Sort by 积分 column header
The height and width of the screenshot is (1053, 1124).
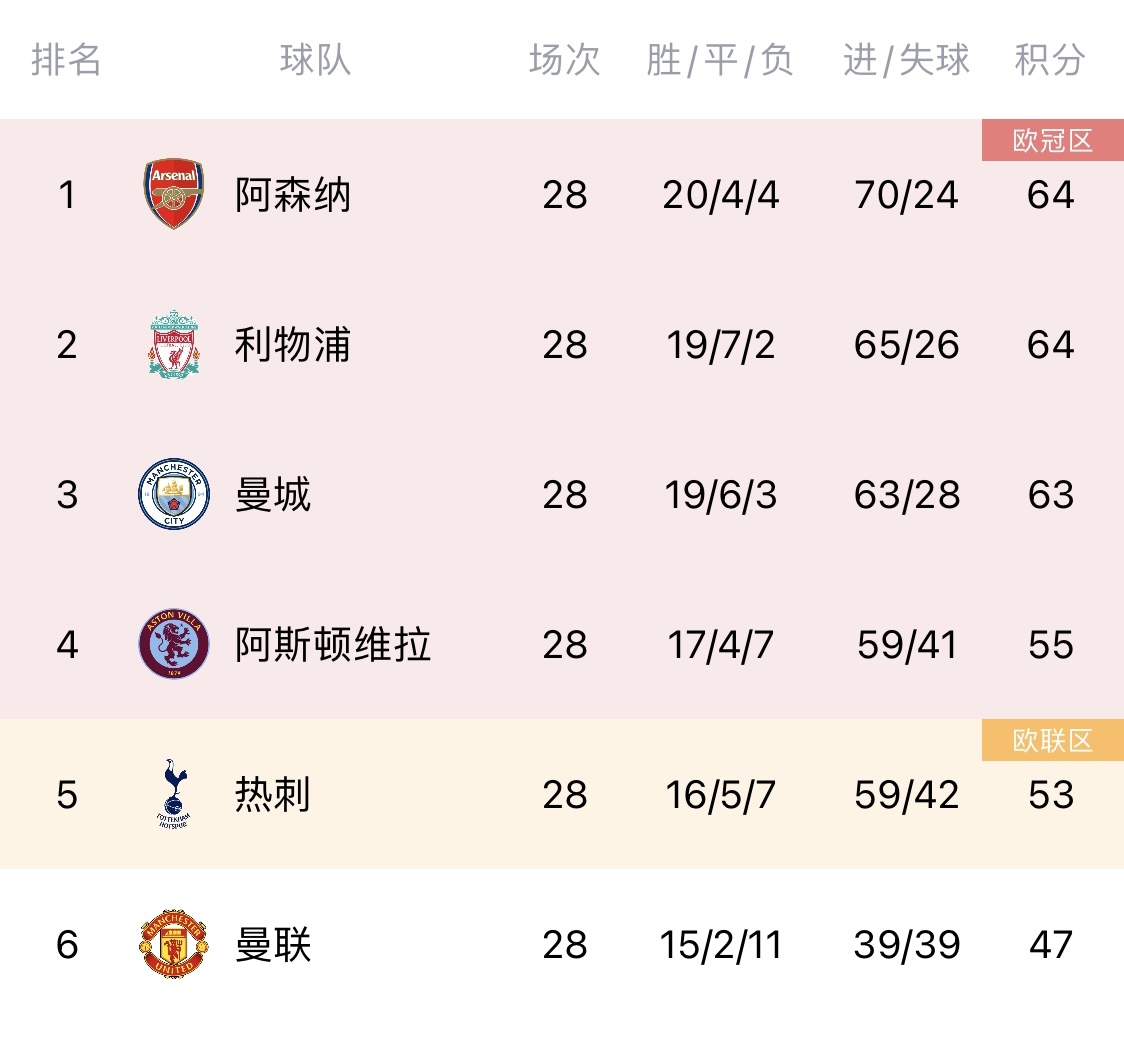pos(1050,60)
